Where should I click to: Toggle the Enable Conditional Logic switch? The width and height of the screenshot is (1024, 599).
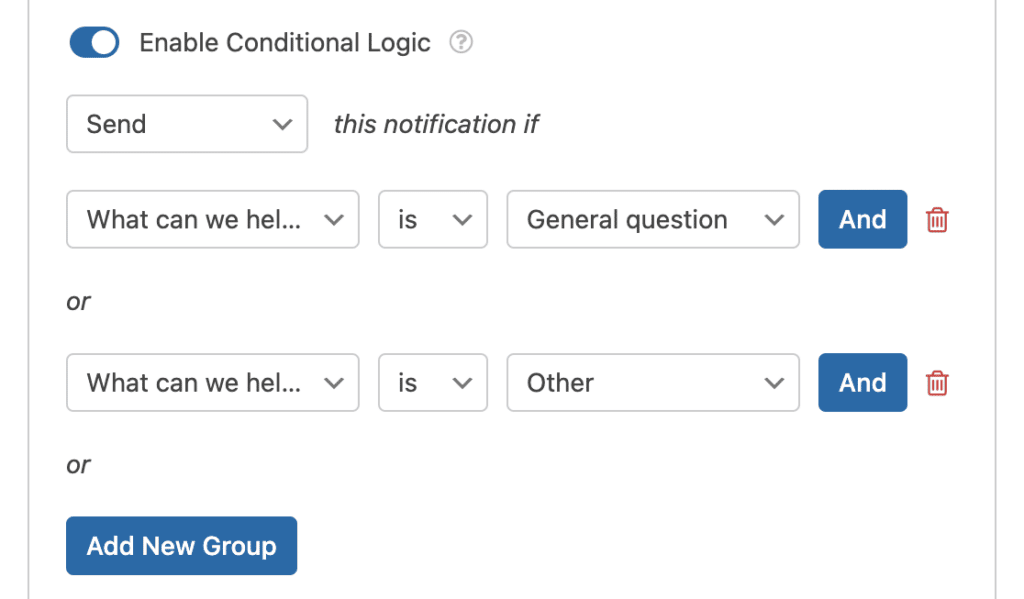pyautogui.click(x=93, y=42)
